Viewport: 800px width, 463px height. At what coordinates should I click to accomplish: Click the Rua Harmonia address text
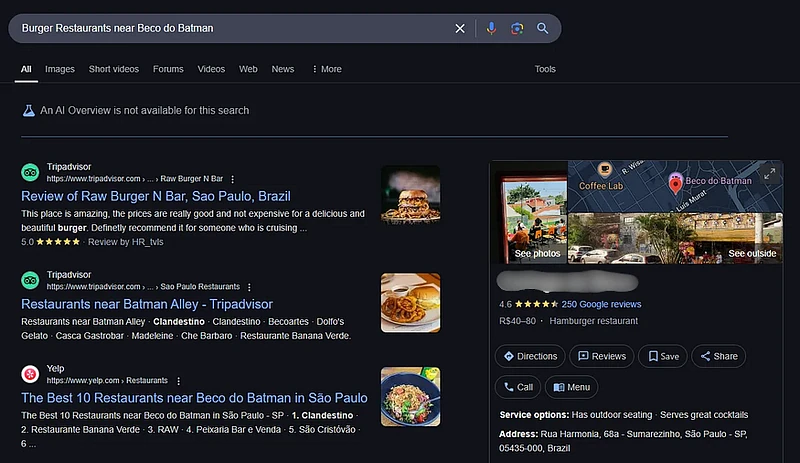(623, 441)
